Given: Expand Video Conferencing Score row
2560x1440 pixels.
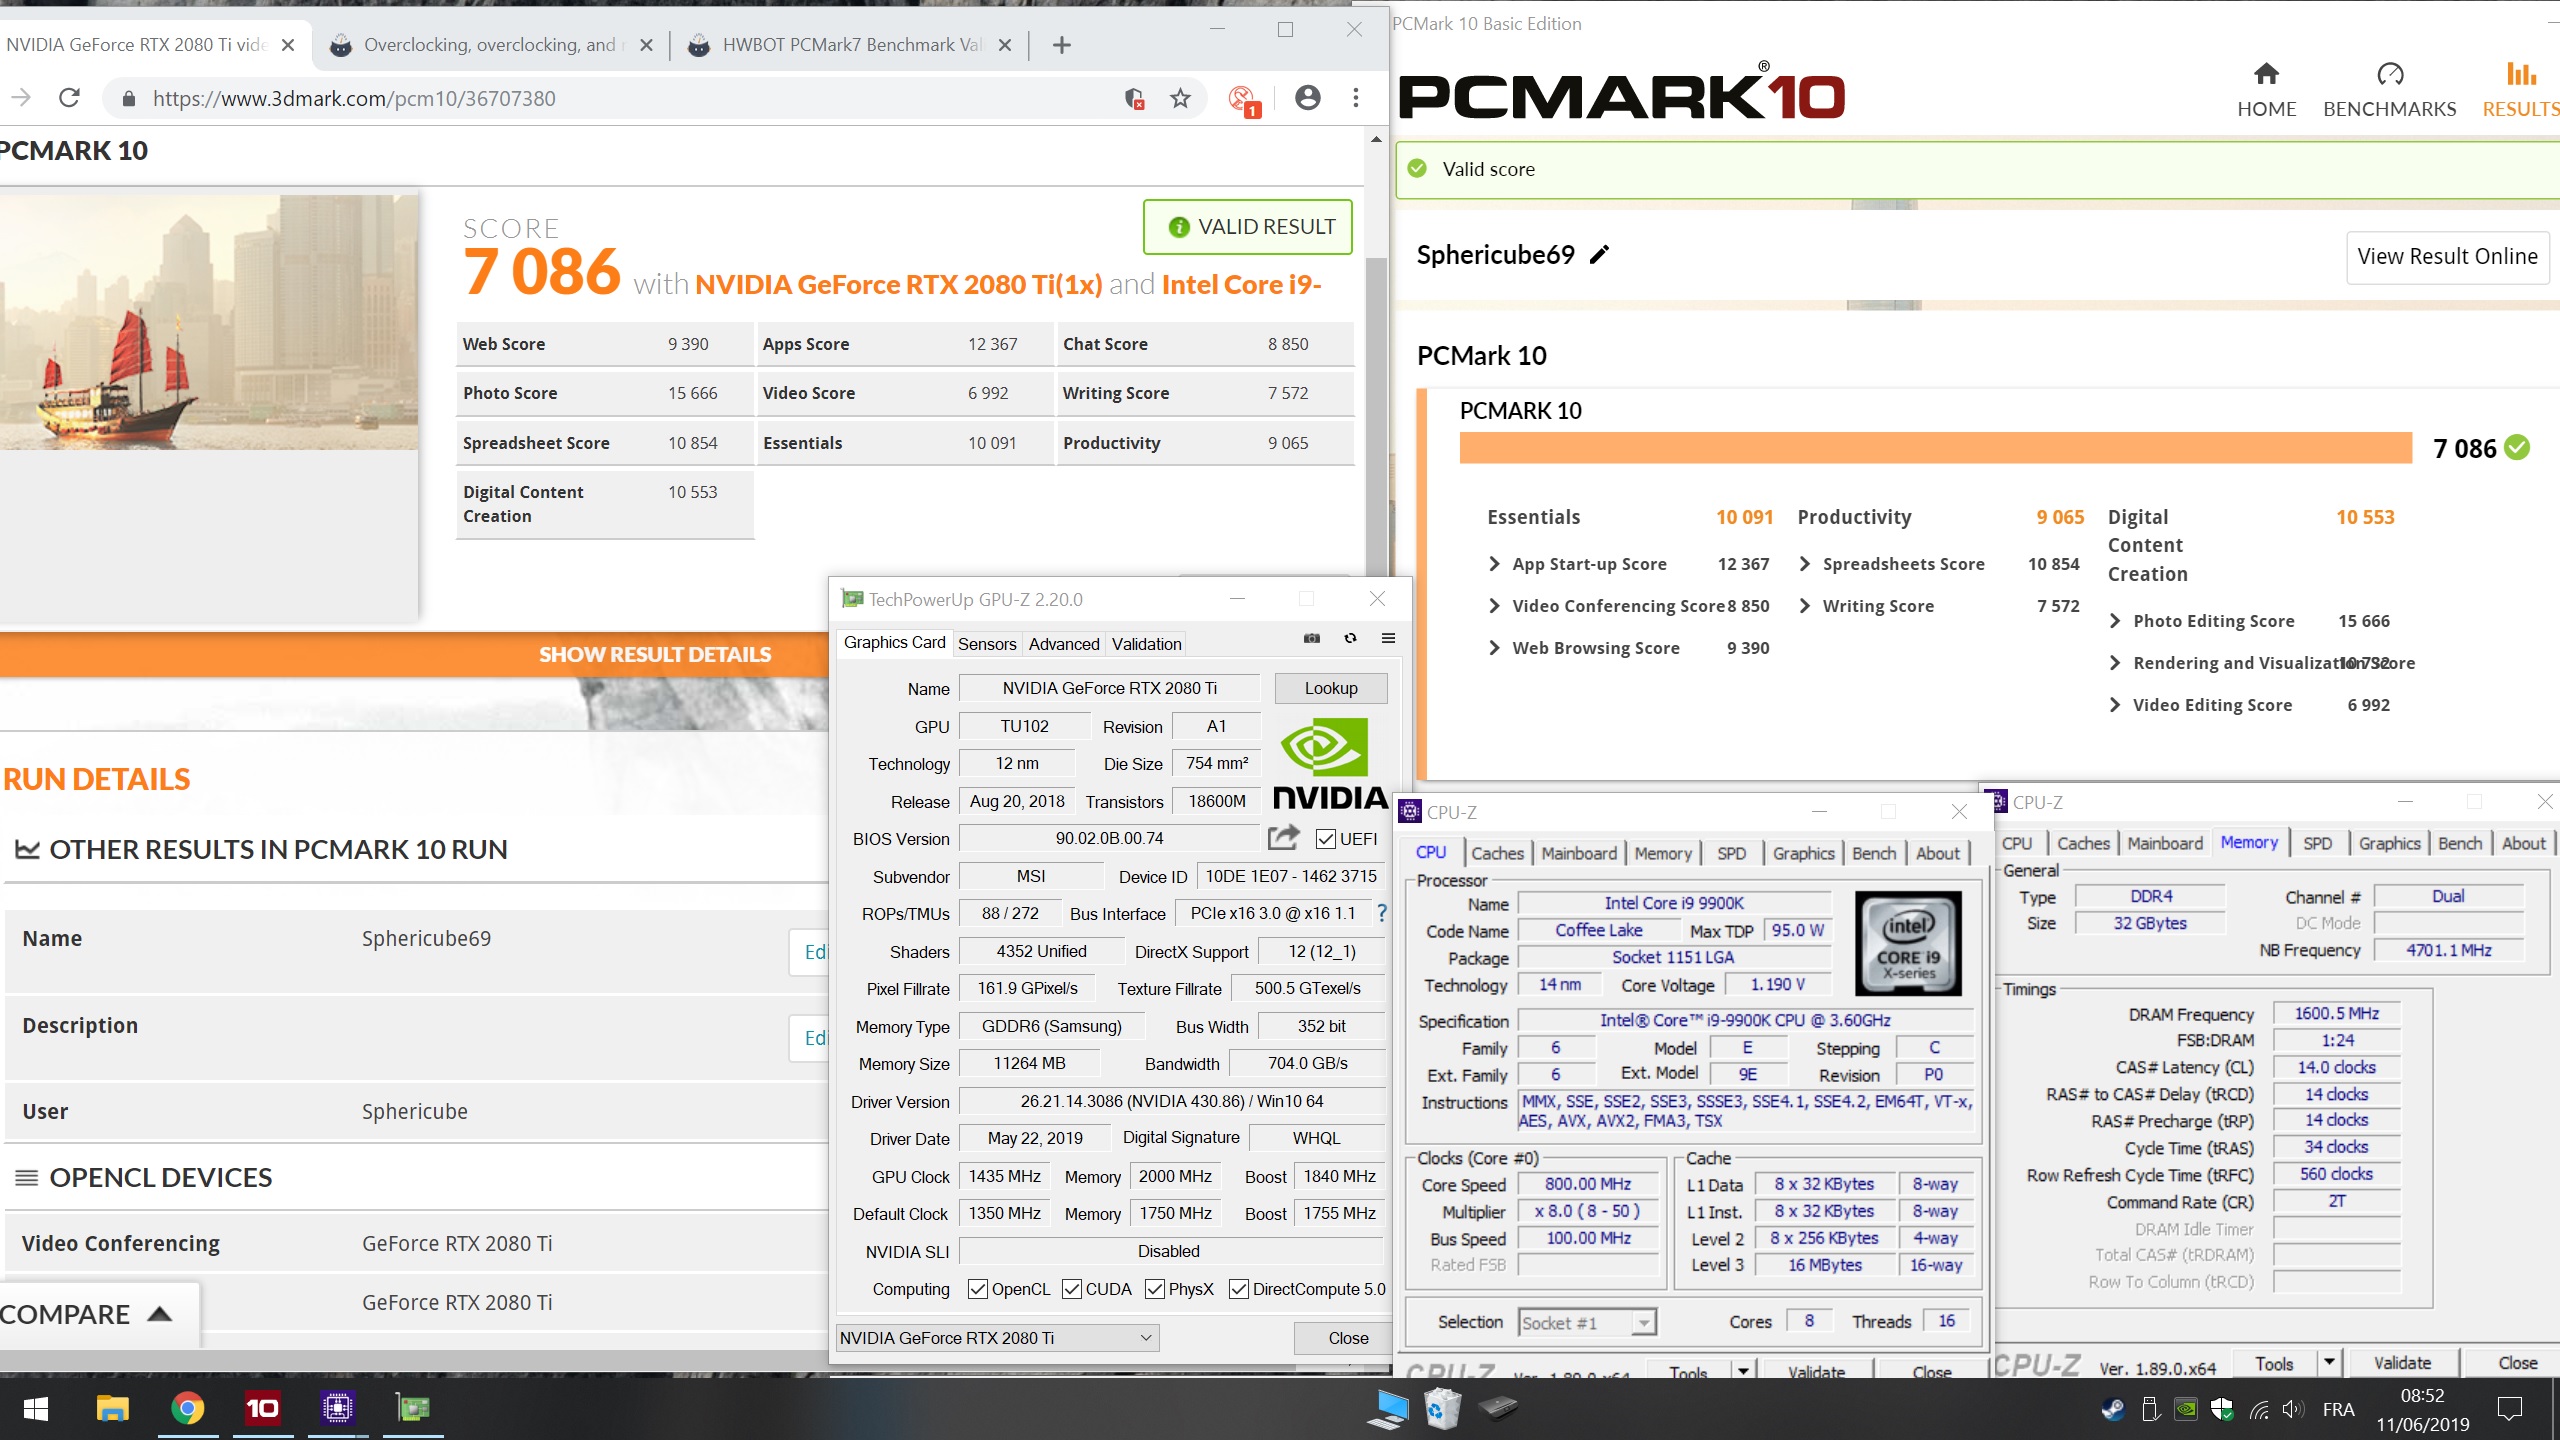Looking at the screenshot, I should 1494,606.
